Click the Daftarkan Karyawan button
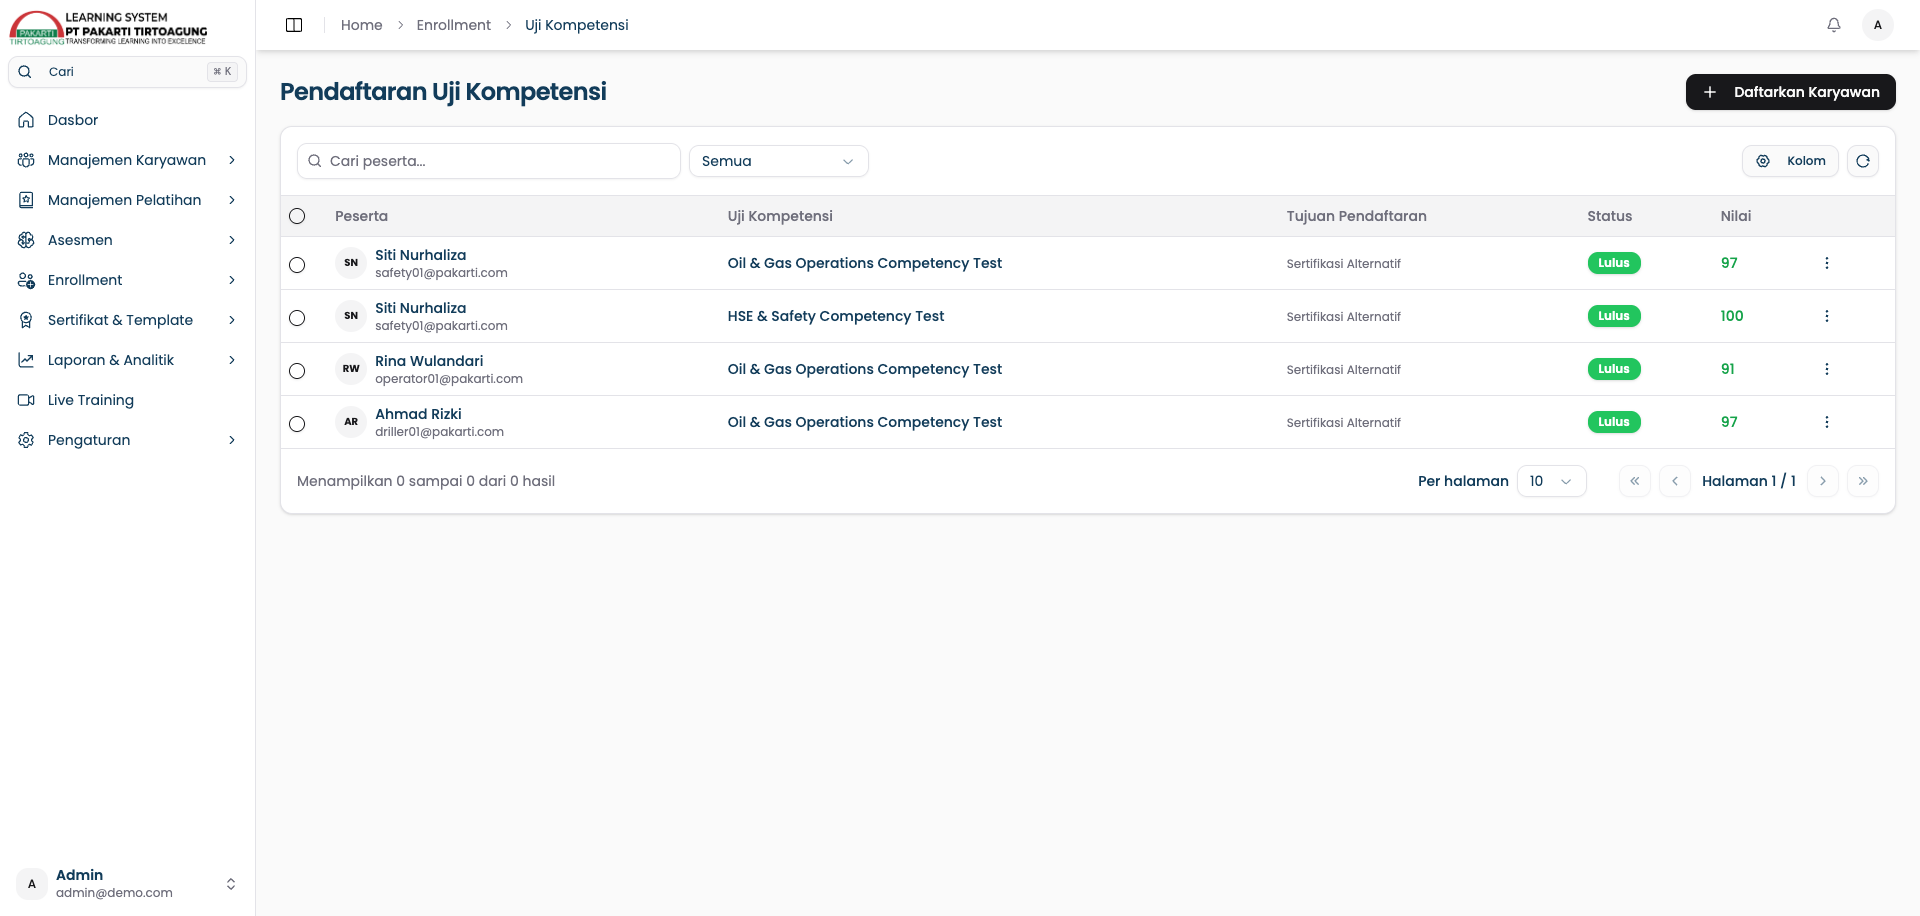Screen dimensions: 1920x916 point(1790,92)
